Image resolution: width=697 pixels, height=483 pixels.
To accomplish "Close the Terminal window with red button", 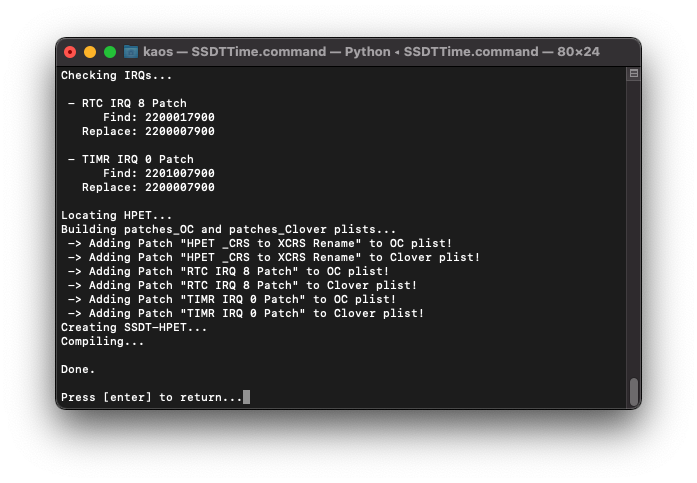I will coord(70,52).
